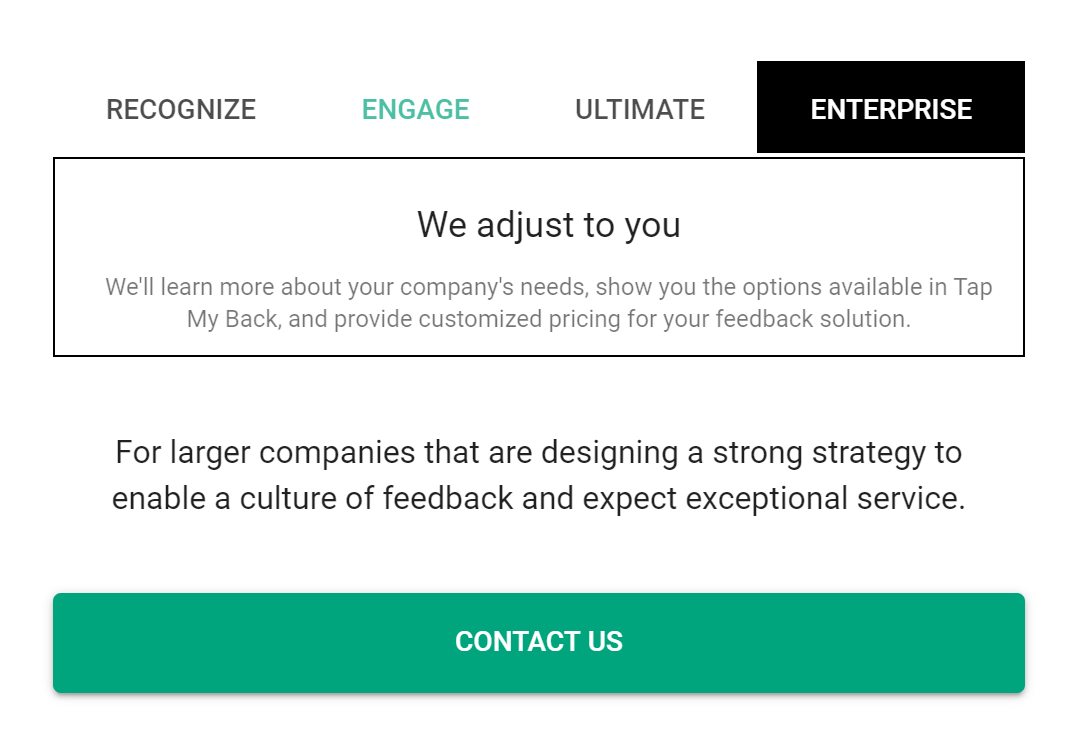Click the 'We adjust to you' heading
1077x753 pixels.
(549, 225)
